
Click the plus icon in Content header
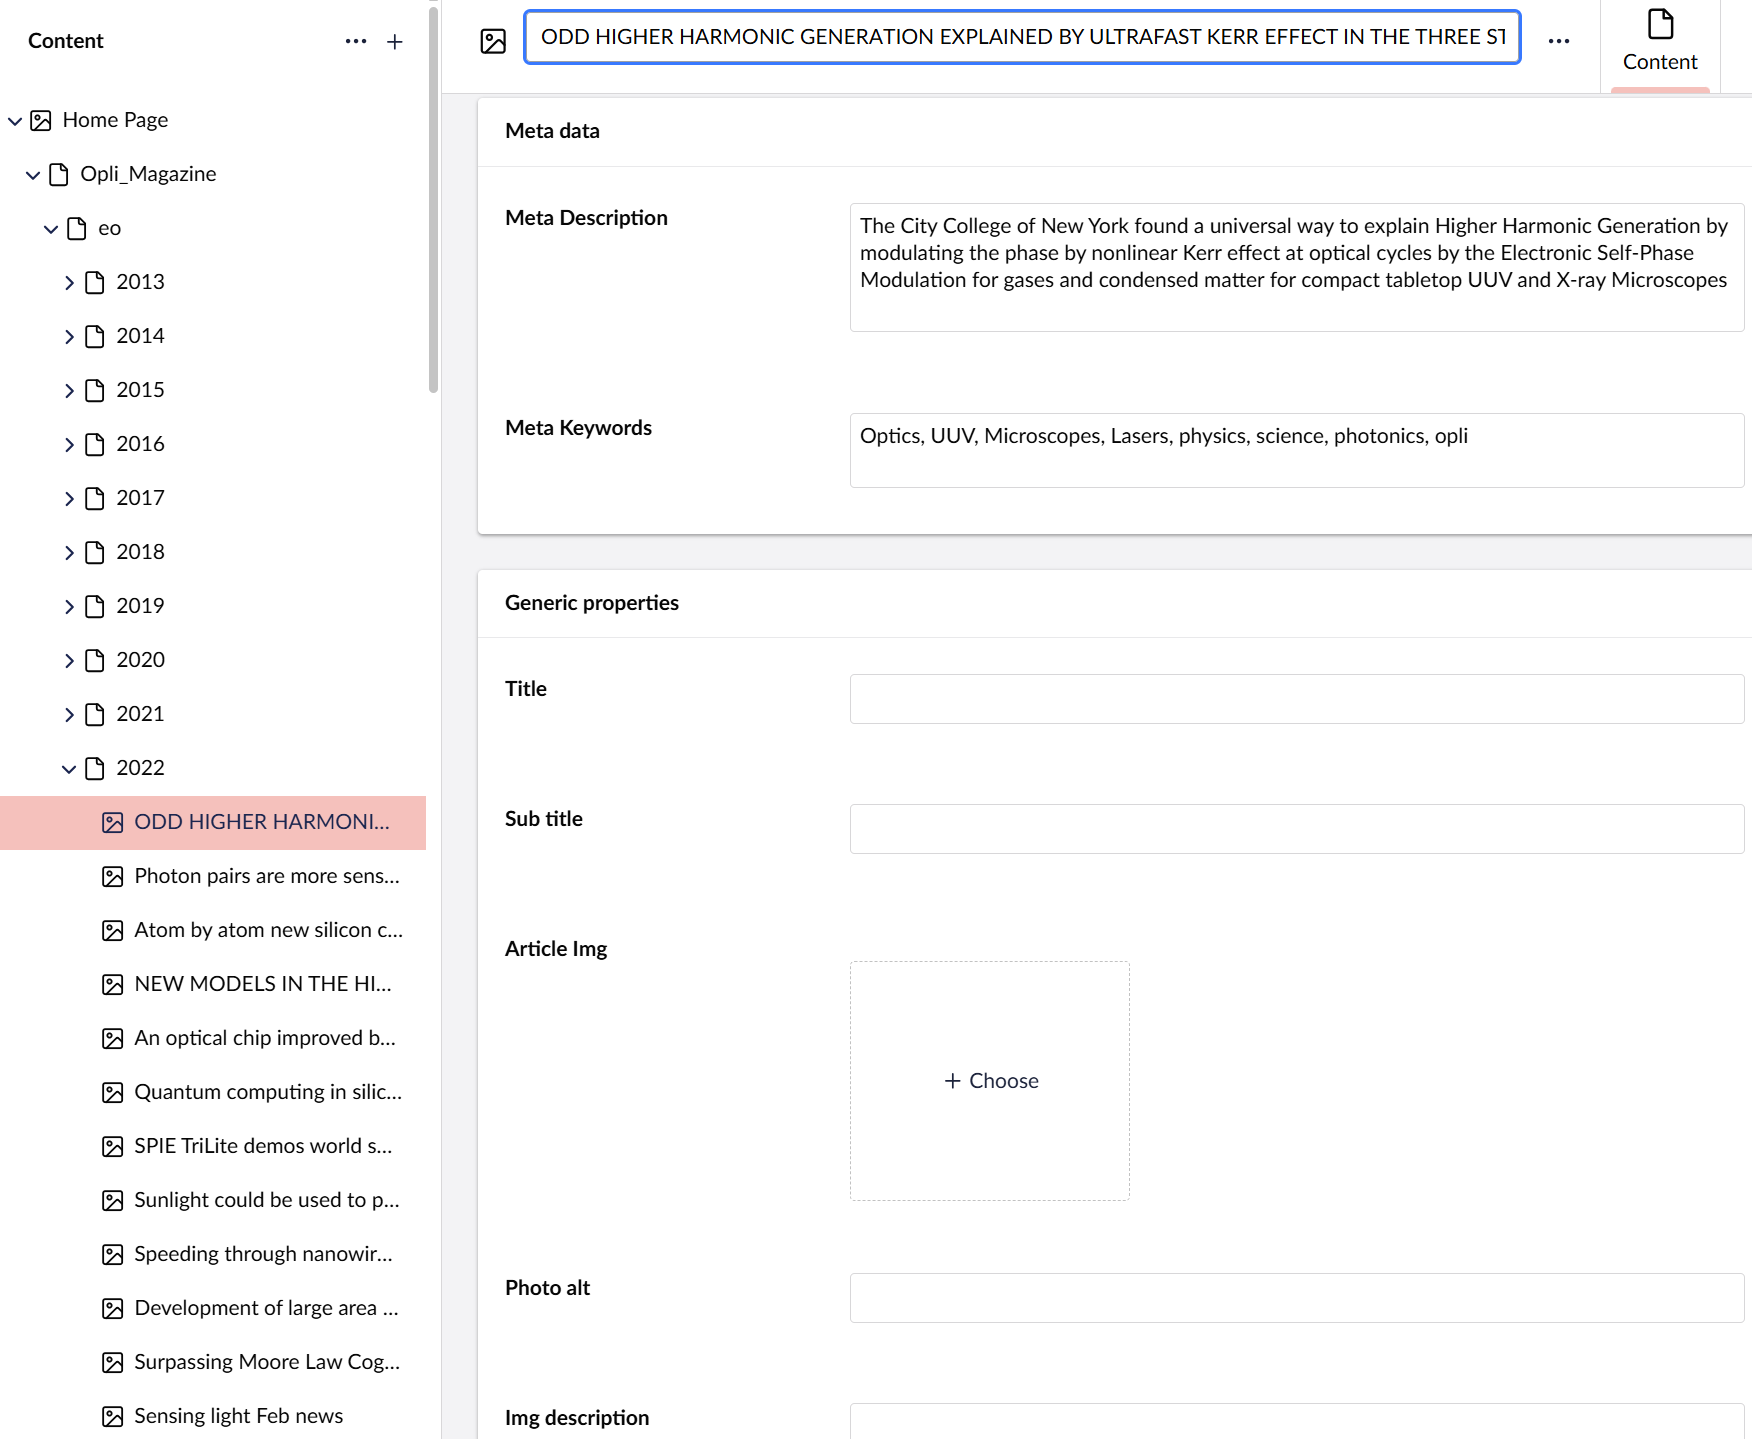point(395,41)
